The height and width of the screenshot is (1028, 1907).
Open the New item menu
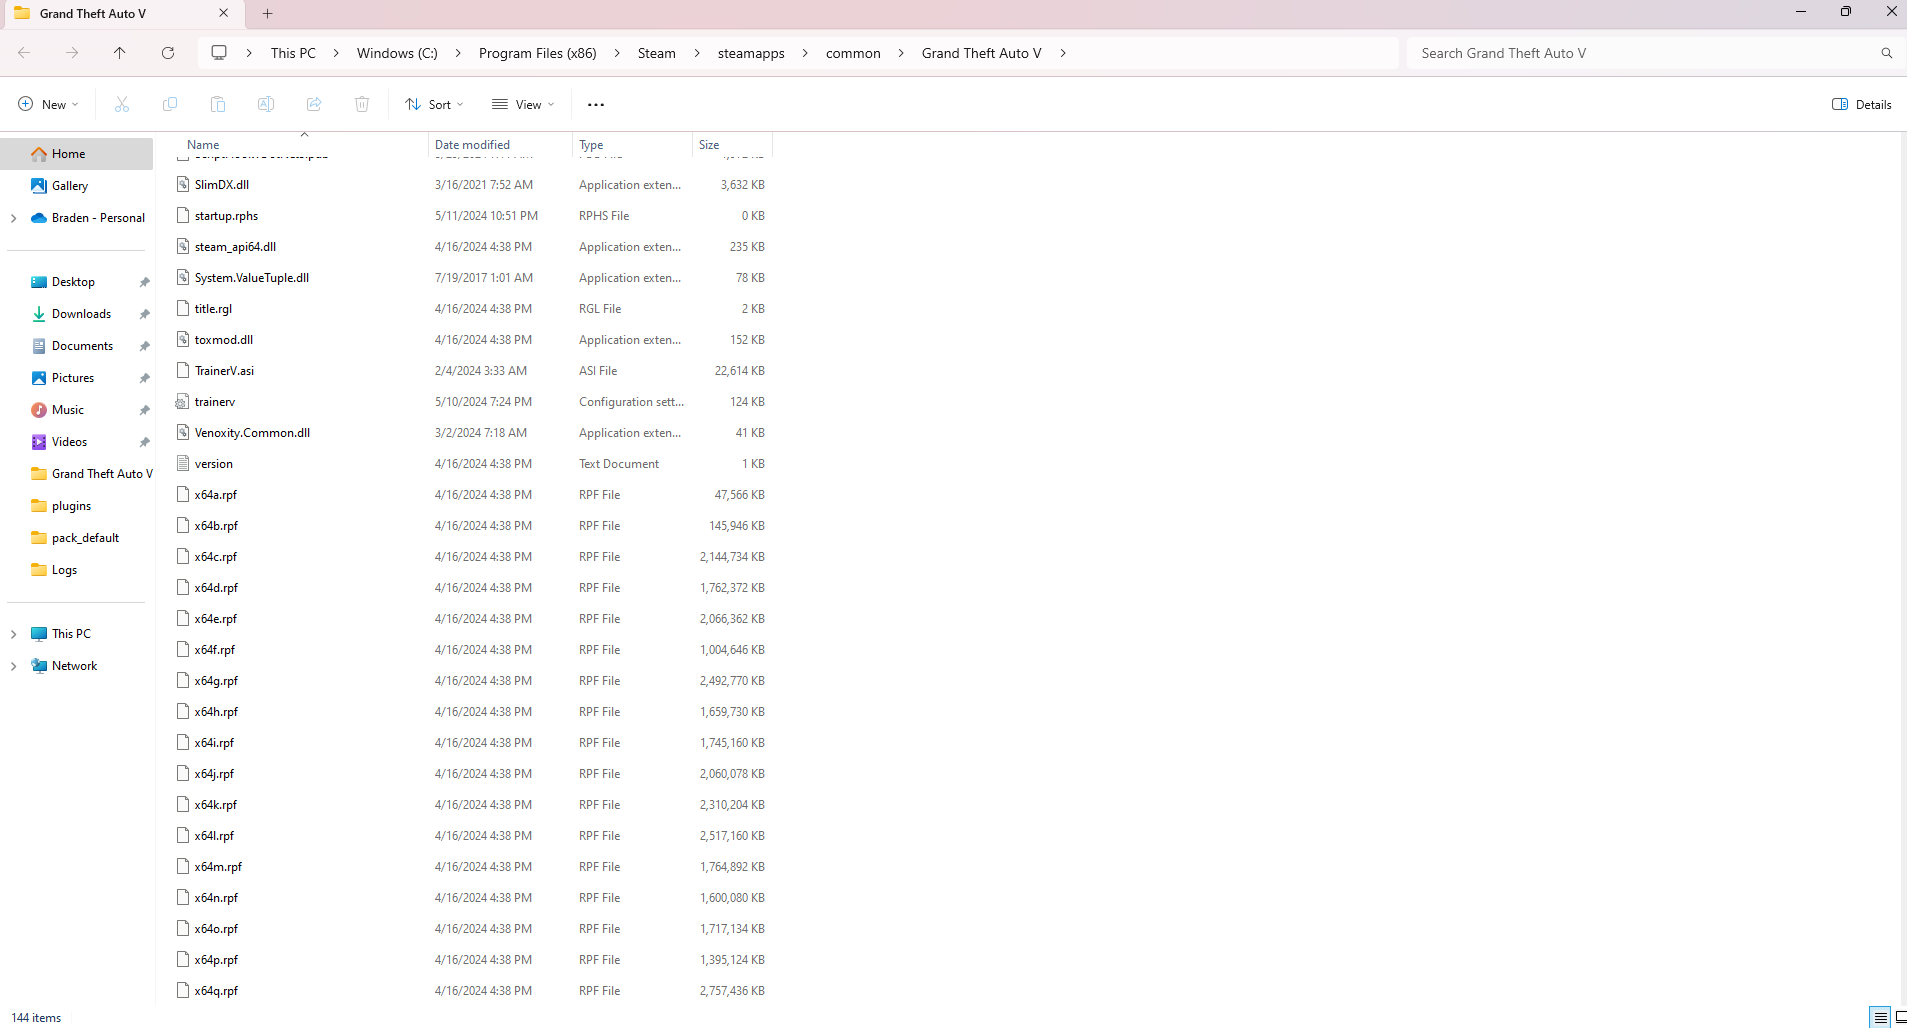[x=48, y=104]
